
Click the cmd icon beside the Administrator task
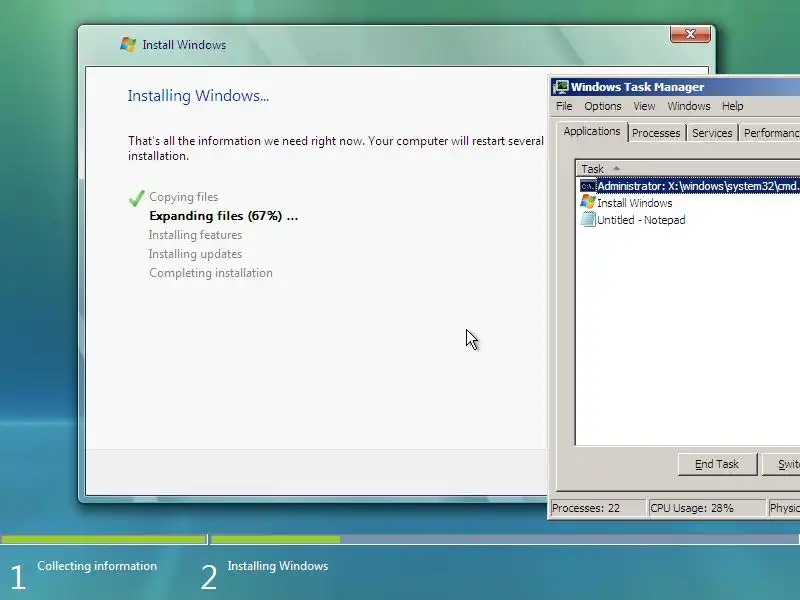[x=588, y=186]
